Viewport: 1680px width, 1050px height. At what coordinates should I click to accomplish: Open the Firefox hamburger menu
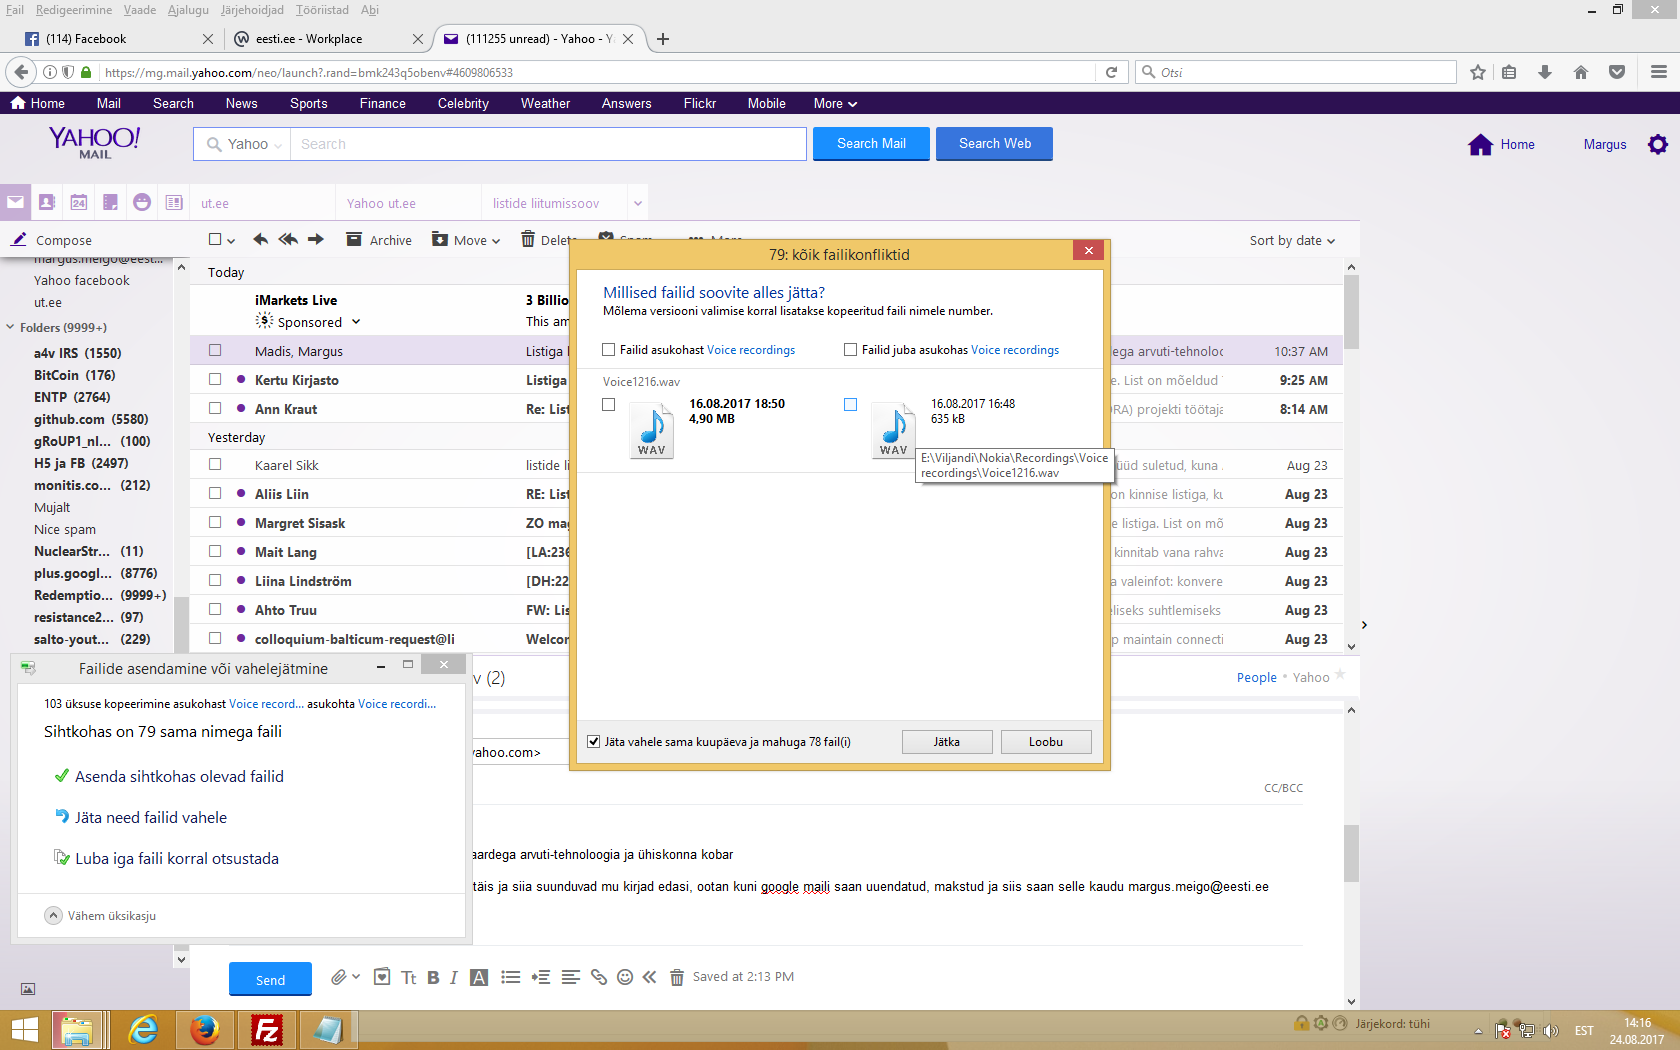(1659, 72)
